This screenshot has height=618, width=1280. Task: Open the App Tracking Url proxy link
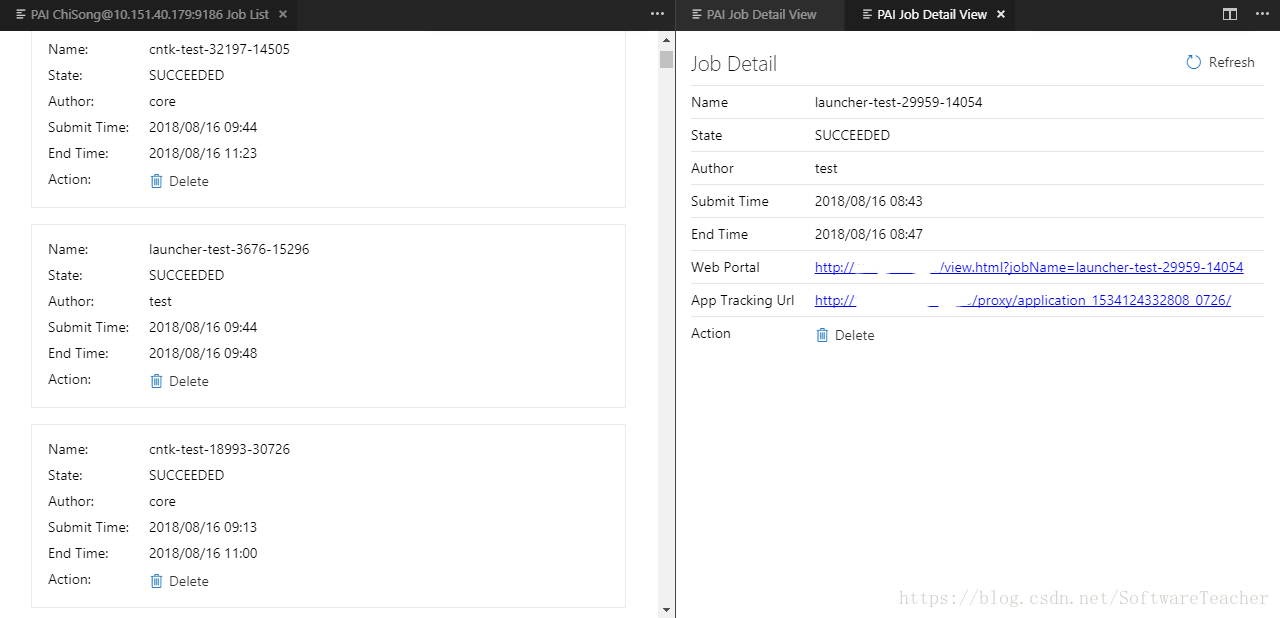[1023, 300]
